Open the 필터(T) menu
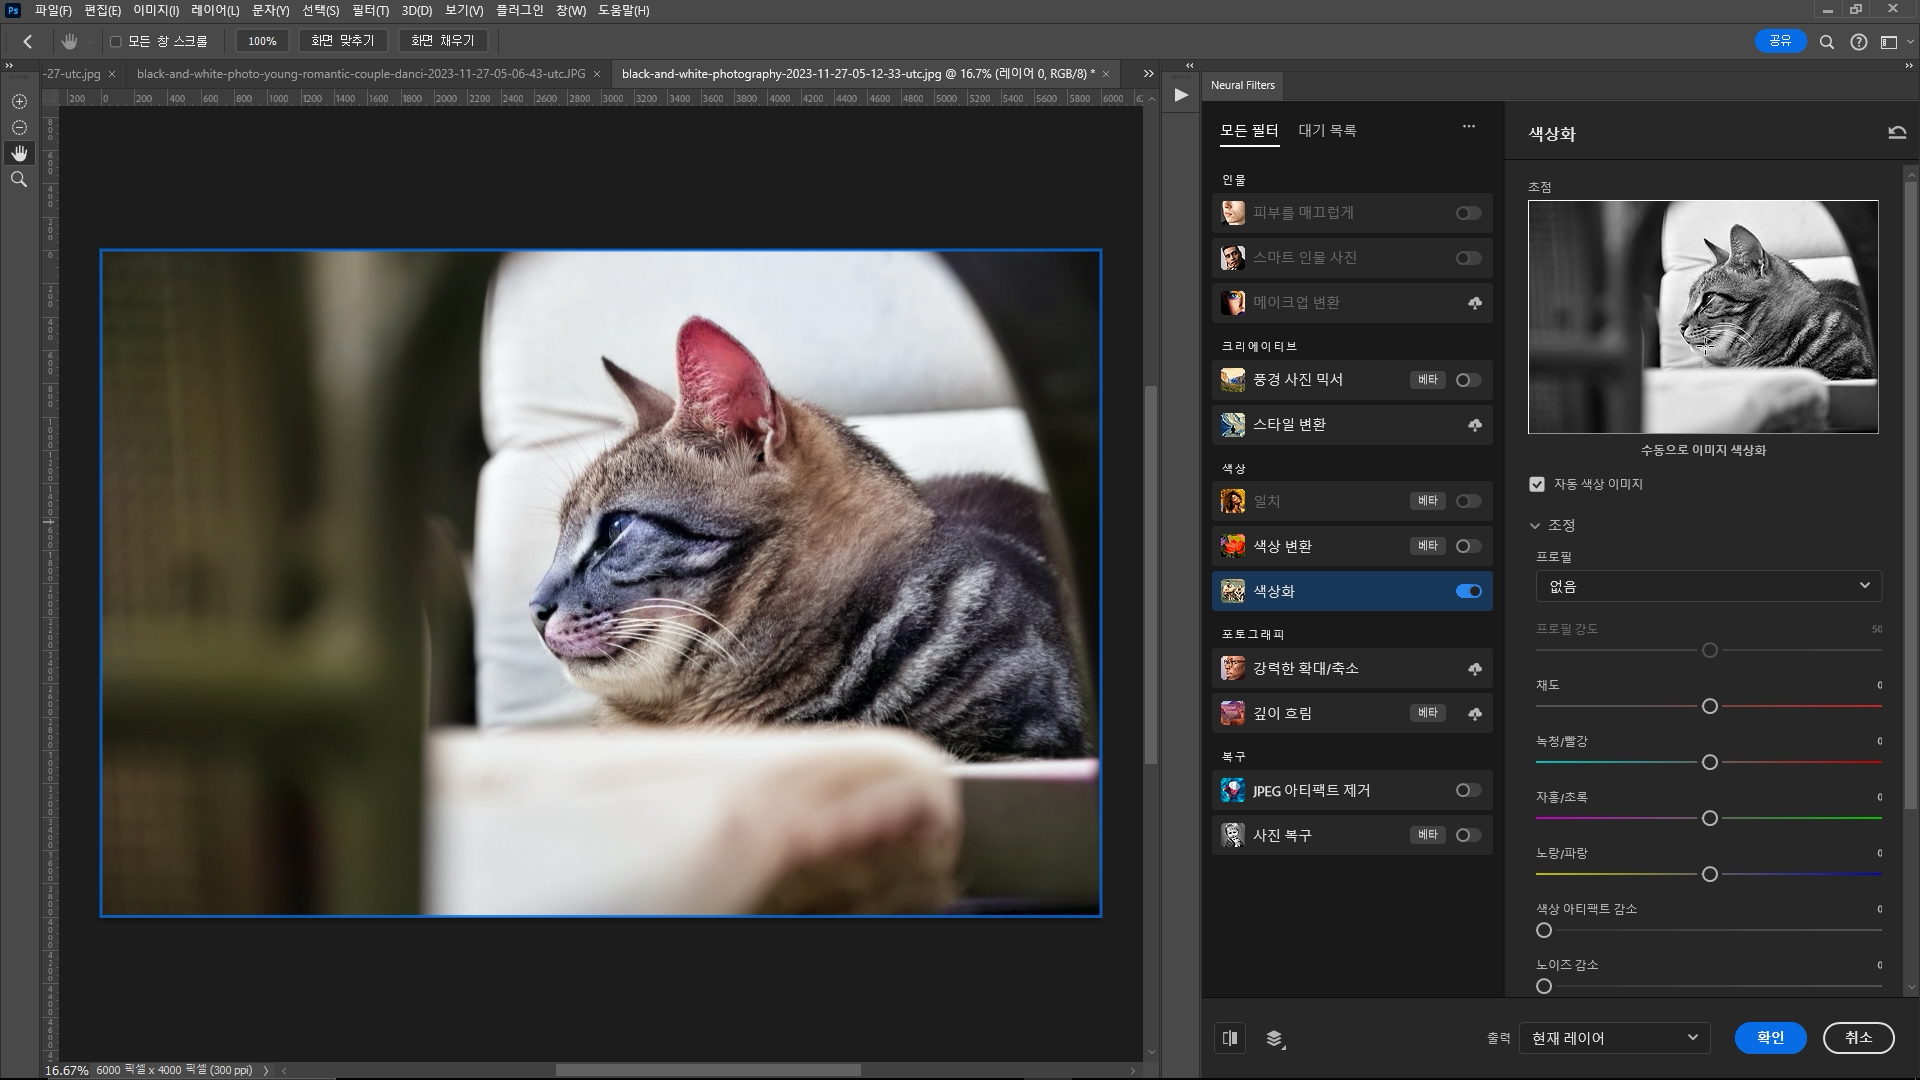1920x1080 pixels. pos(370,10)
